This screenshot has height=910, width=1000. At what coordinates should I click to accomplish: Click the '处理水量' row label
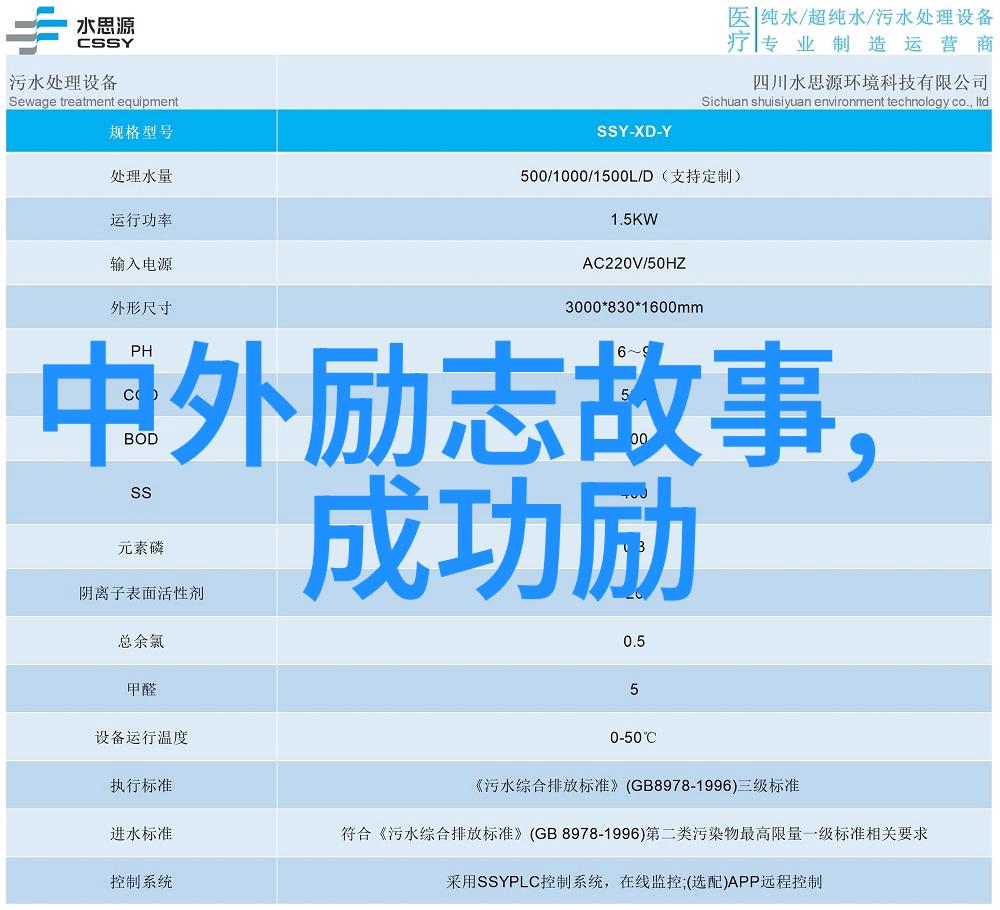click(x=141, y=176)
